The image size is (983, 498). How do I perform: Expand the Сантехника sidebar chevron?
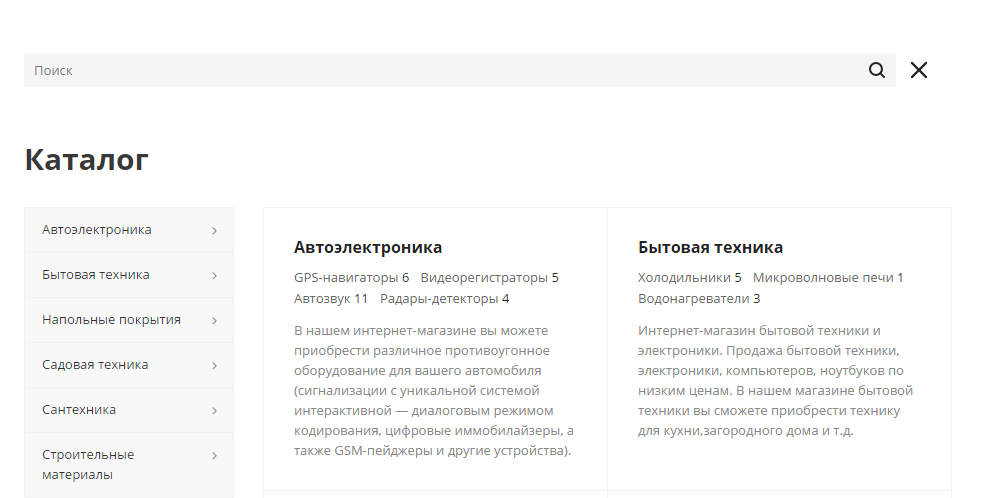[214, 411]
